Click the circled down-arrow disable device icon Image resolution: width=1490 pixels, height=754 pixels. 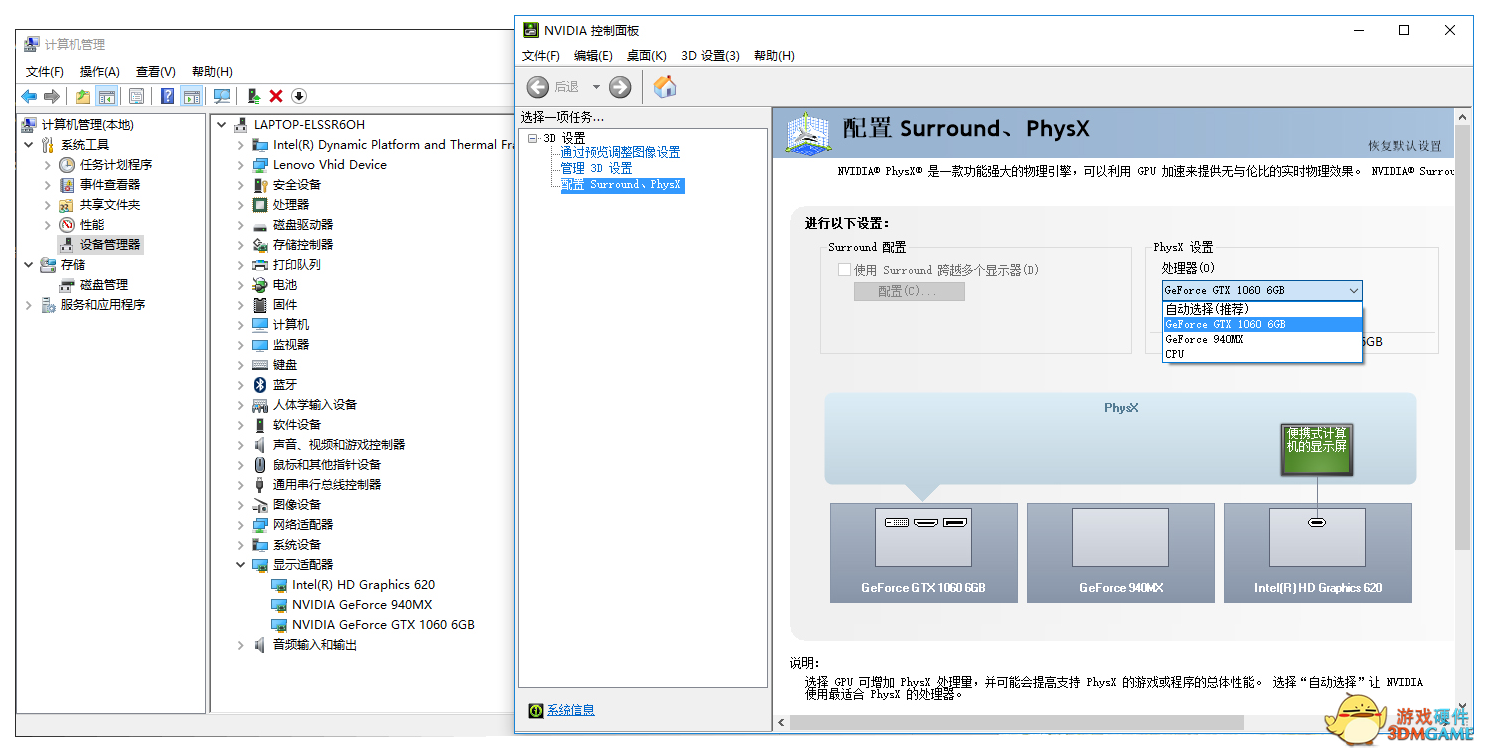point(299,96)
